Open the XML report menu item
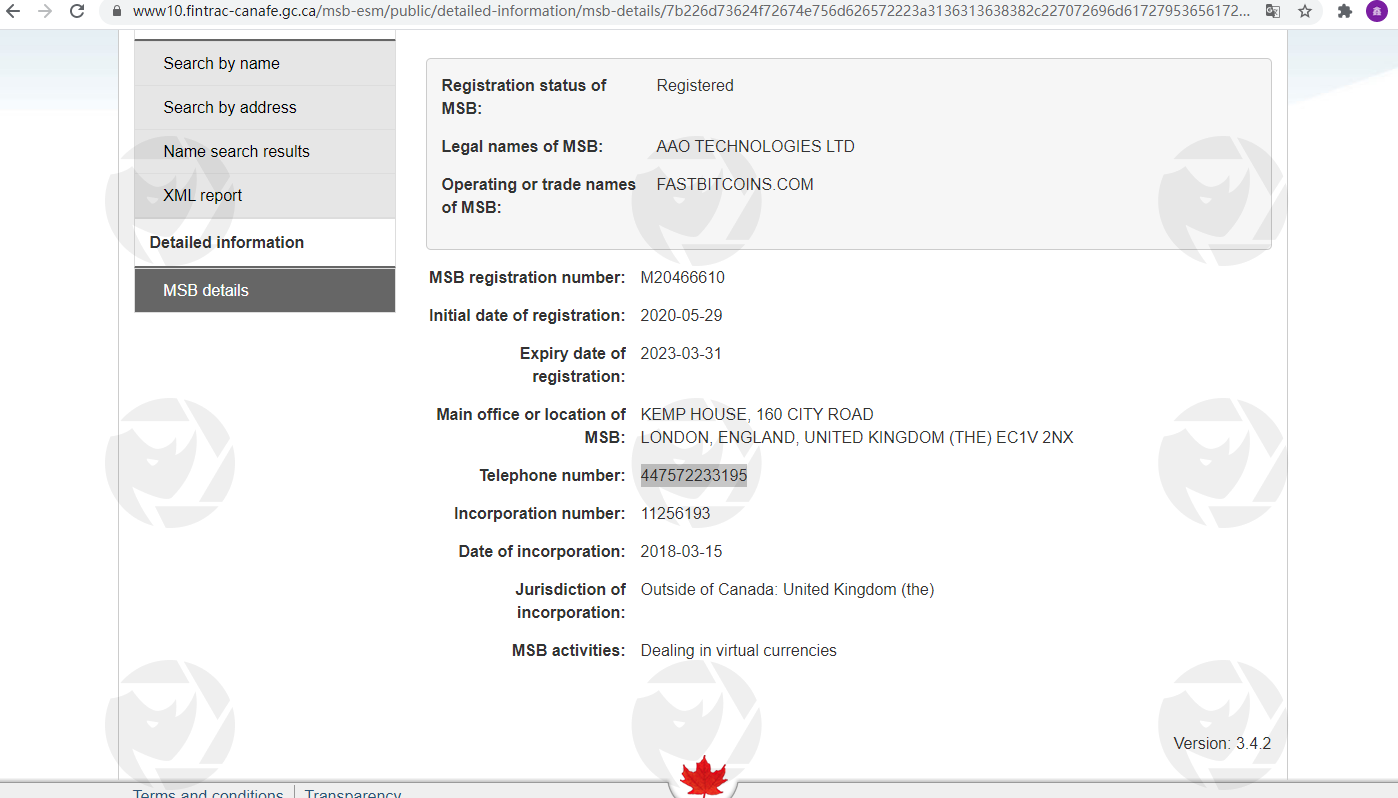The image size is (1398, 798). point(202,195)
